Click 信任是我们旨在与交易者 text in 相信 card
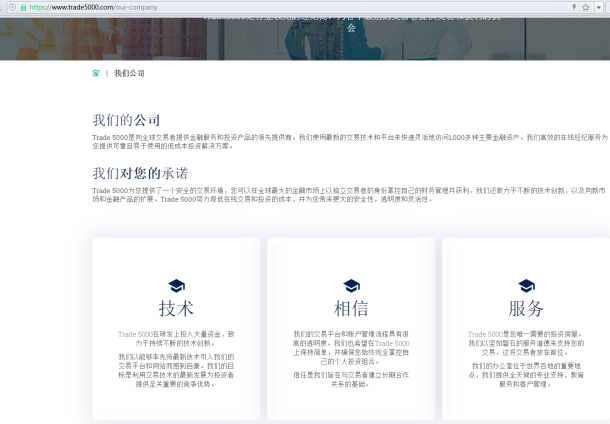The width and height of the screenshot is (610, 424). click(351, 380)
